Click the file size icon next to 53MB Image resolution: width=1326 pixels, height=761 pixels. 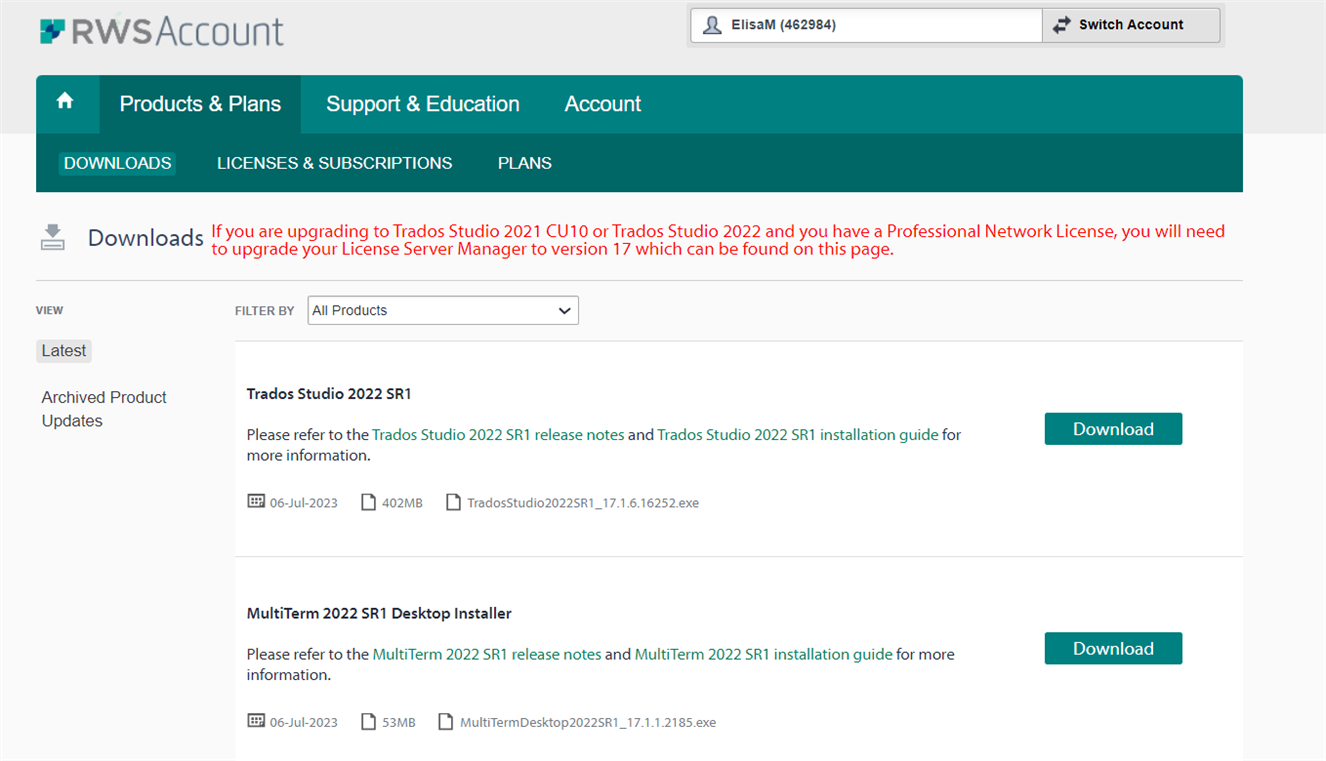tap(369, 721)
